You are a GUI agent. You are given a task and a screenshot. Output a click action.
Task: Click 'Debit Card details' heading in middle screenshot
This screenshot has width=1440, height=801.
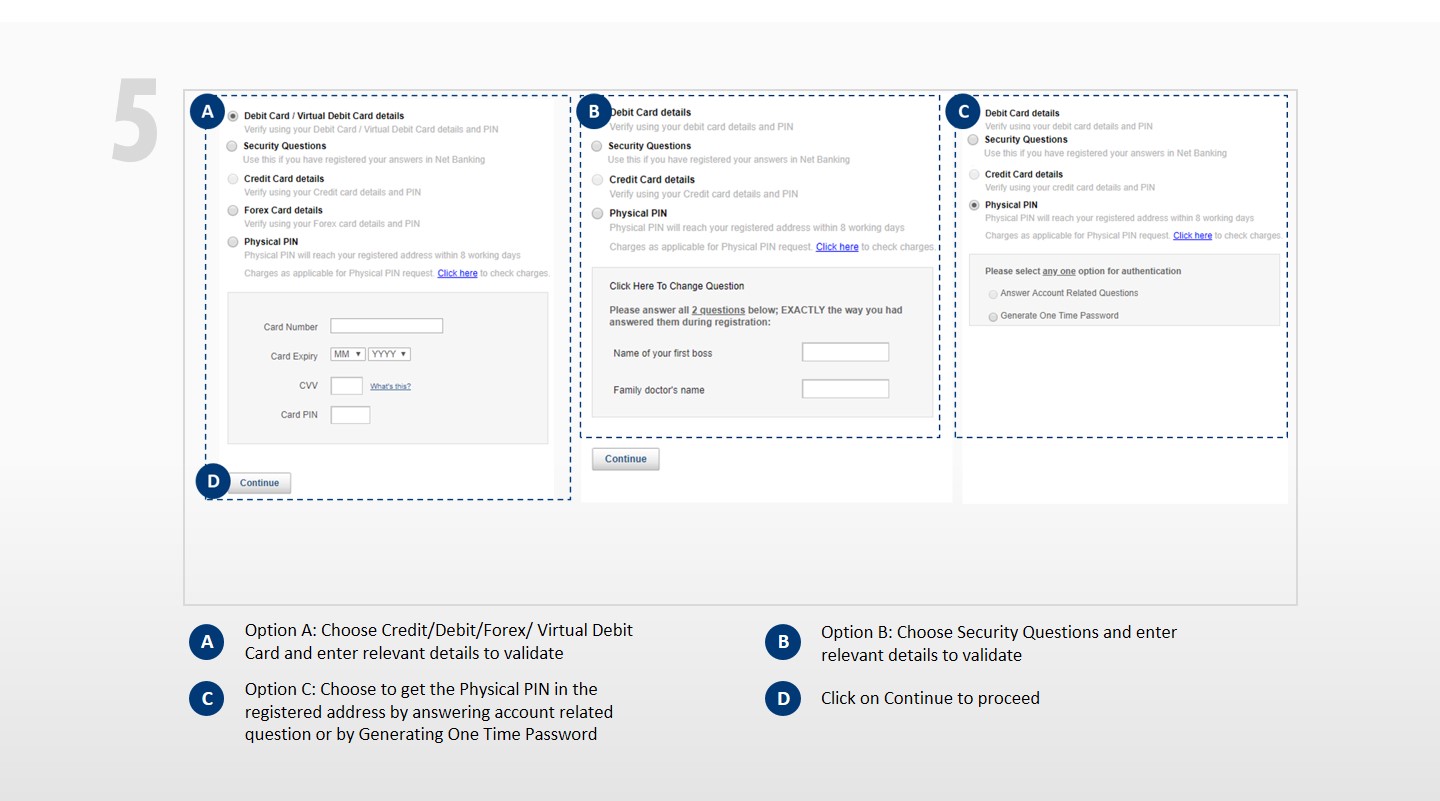[650, 113]
